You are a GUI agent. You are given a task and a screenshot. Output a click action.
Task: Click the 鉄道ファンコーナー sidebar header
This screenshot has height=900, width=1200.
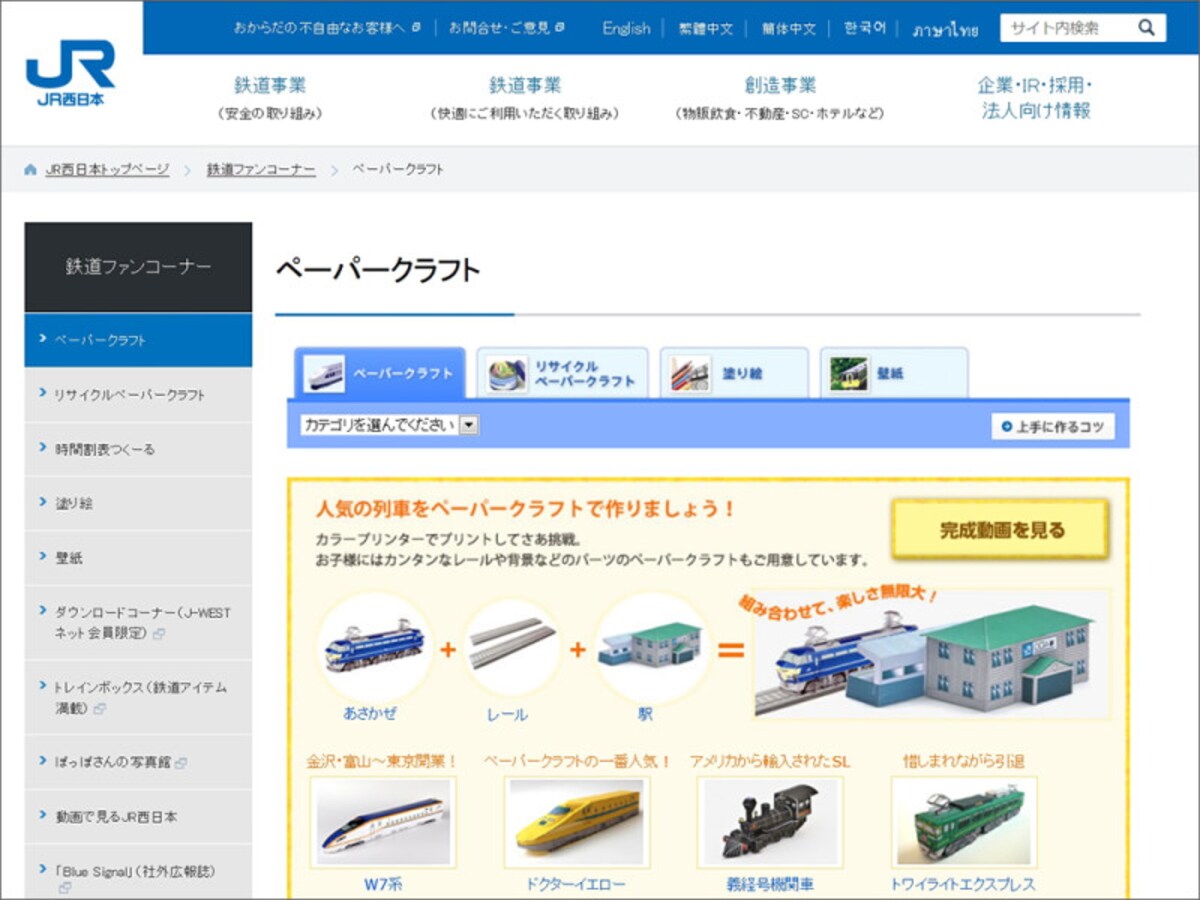(x=138, y=267)
